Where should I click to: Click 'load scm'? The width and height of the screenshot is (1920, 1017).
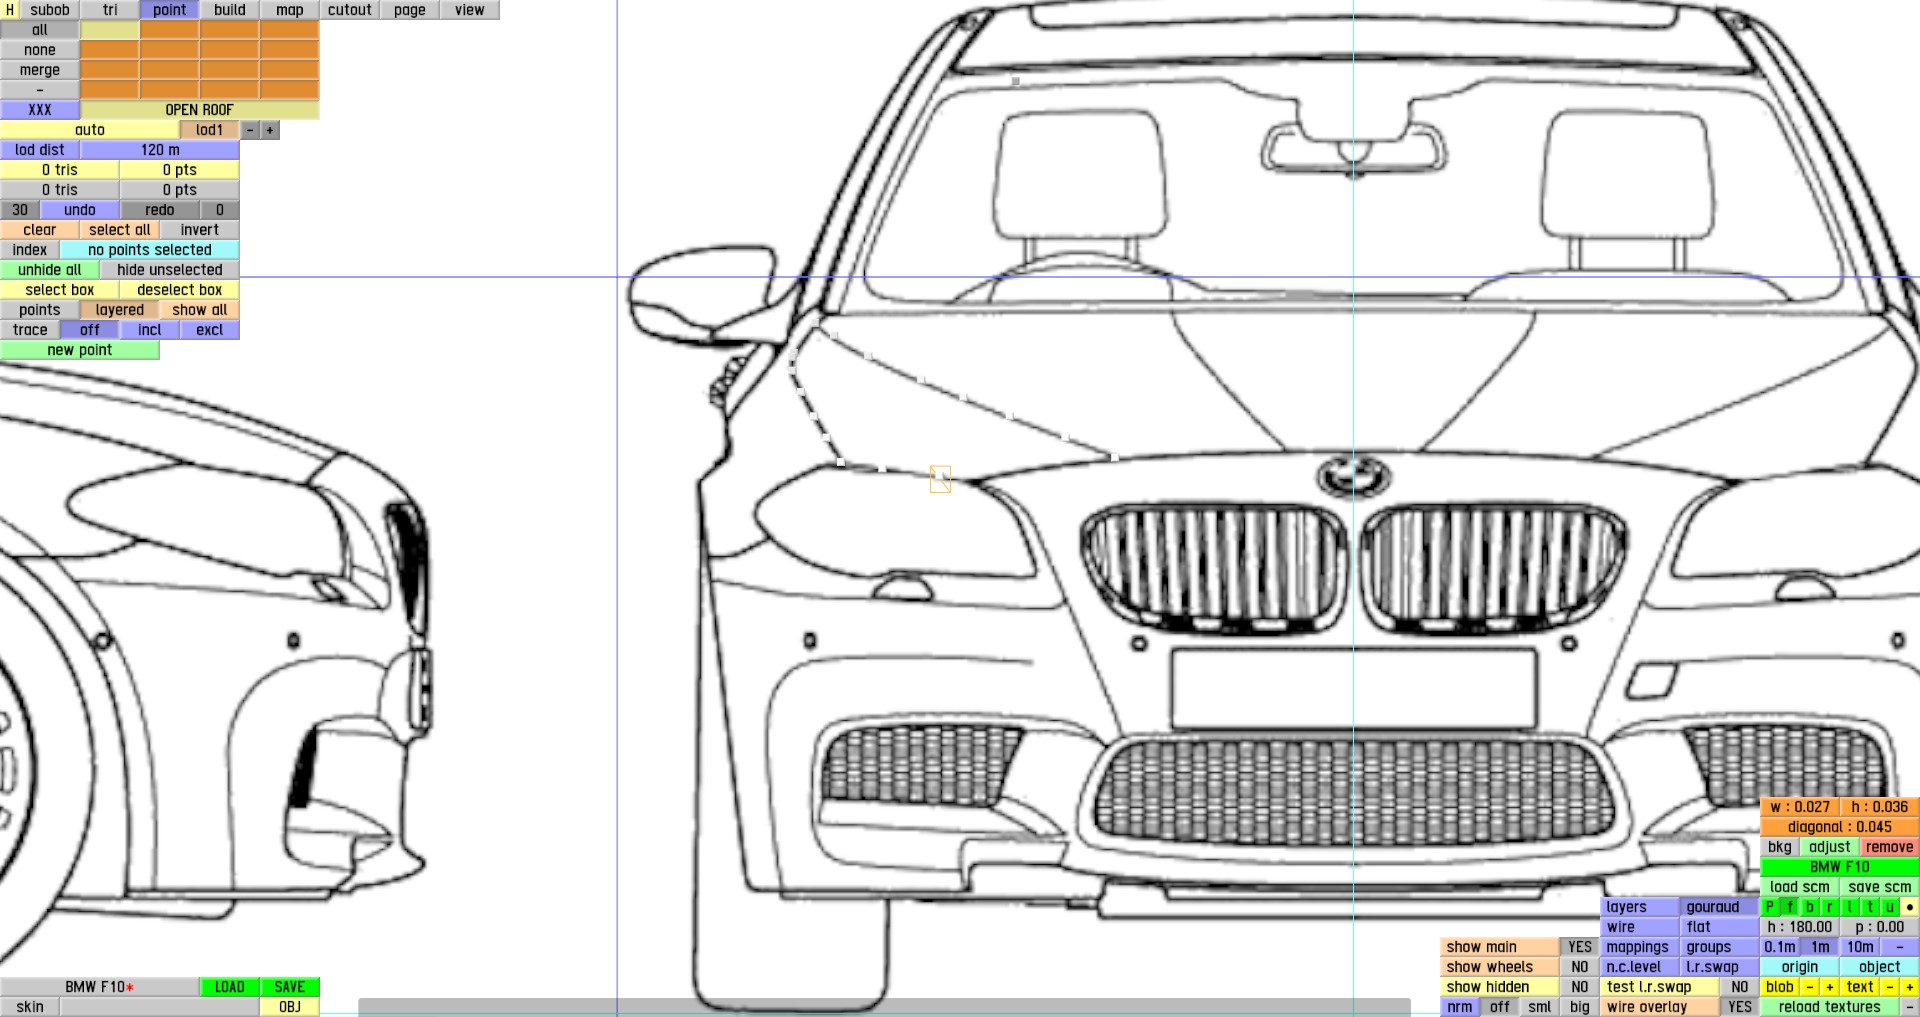coord(1800,887)
